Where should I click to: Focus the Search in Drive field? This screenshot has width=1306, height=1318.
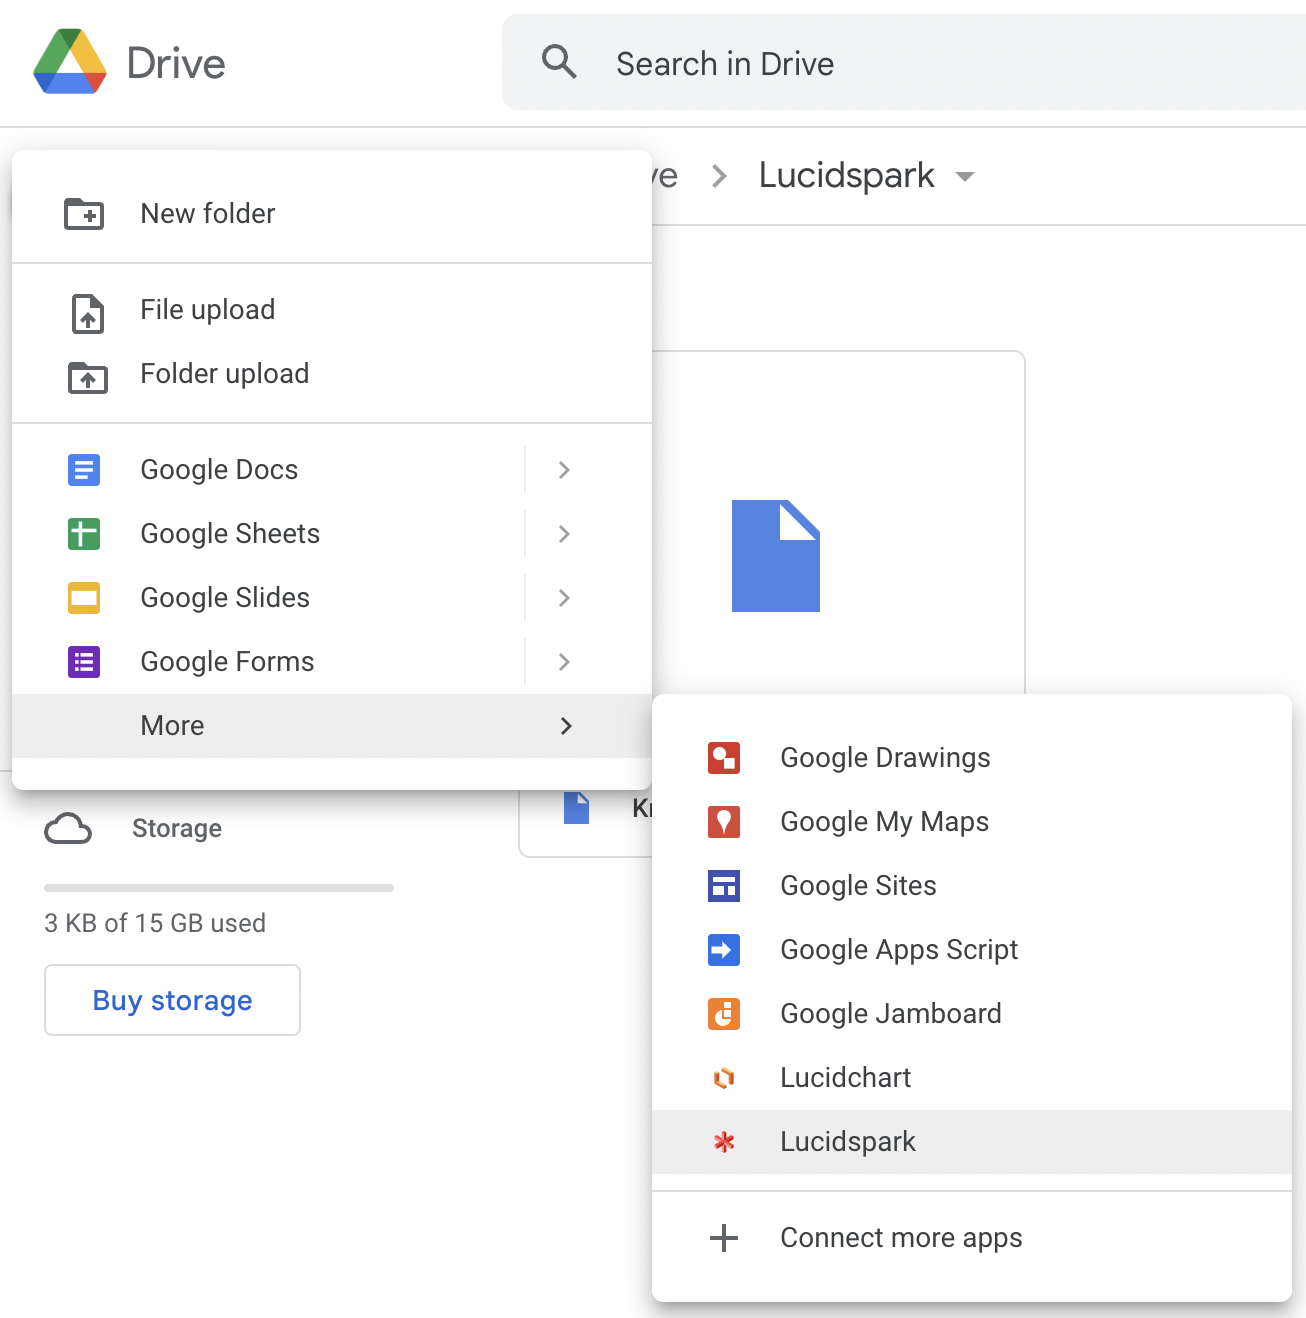pyautogui.click(x=904, y=62)
